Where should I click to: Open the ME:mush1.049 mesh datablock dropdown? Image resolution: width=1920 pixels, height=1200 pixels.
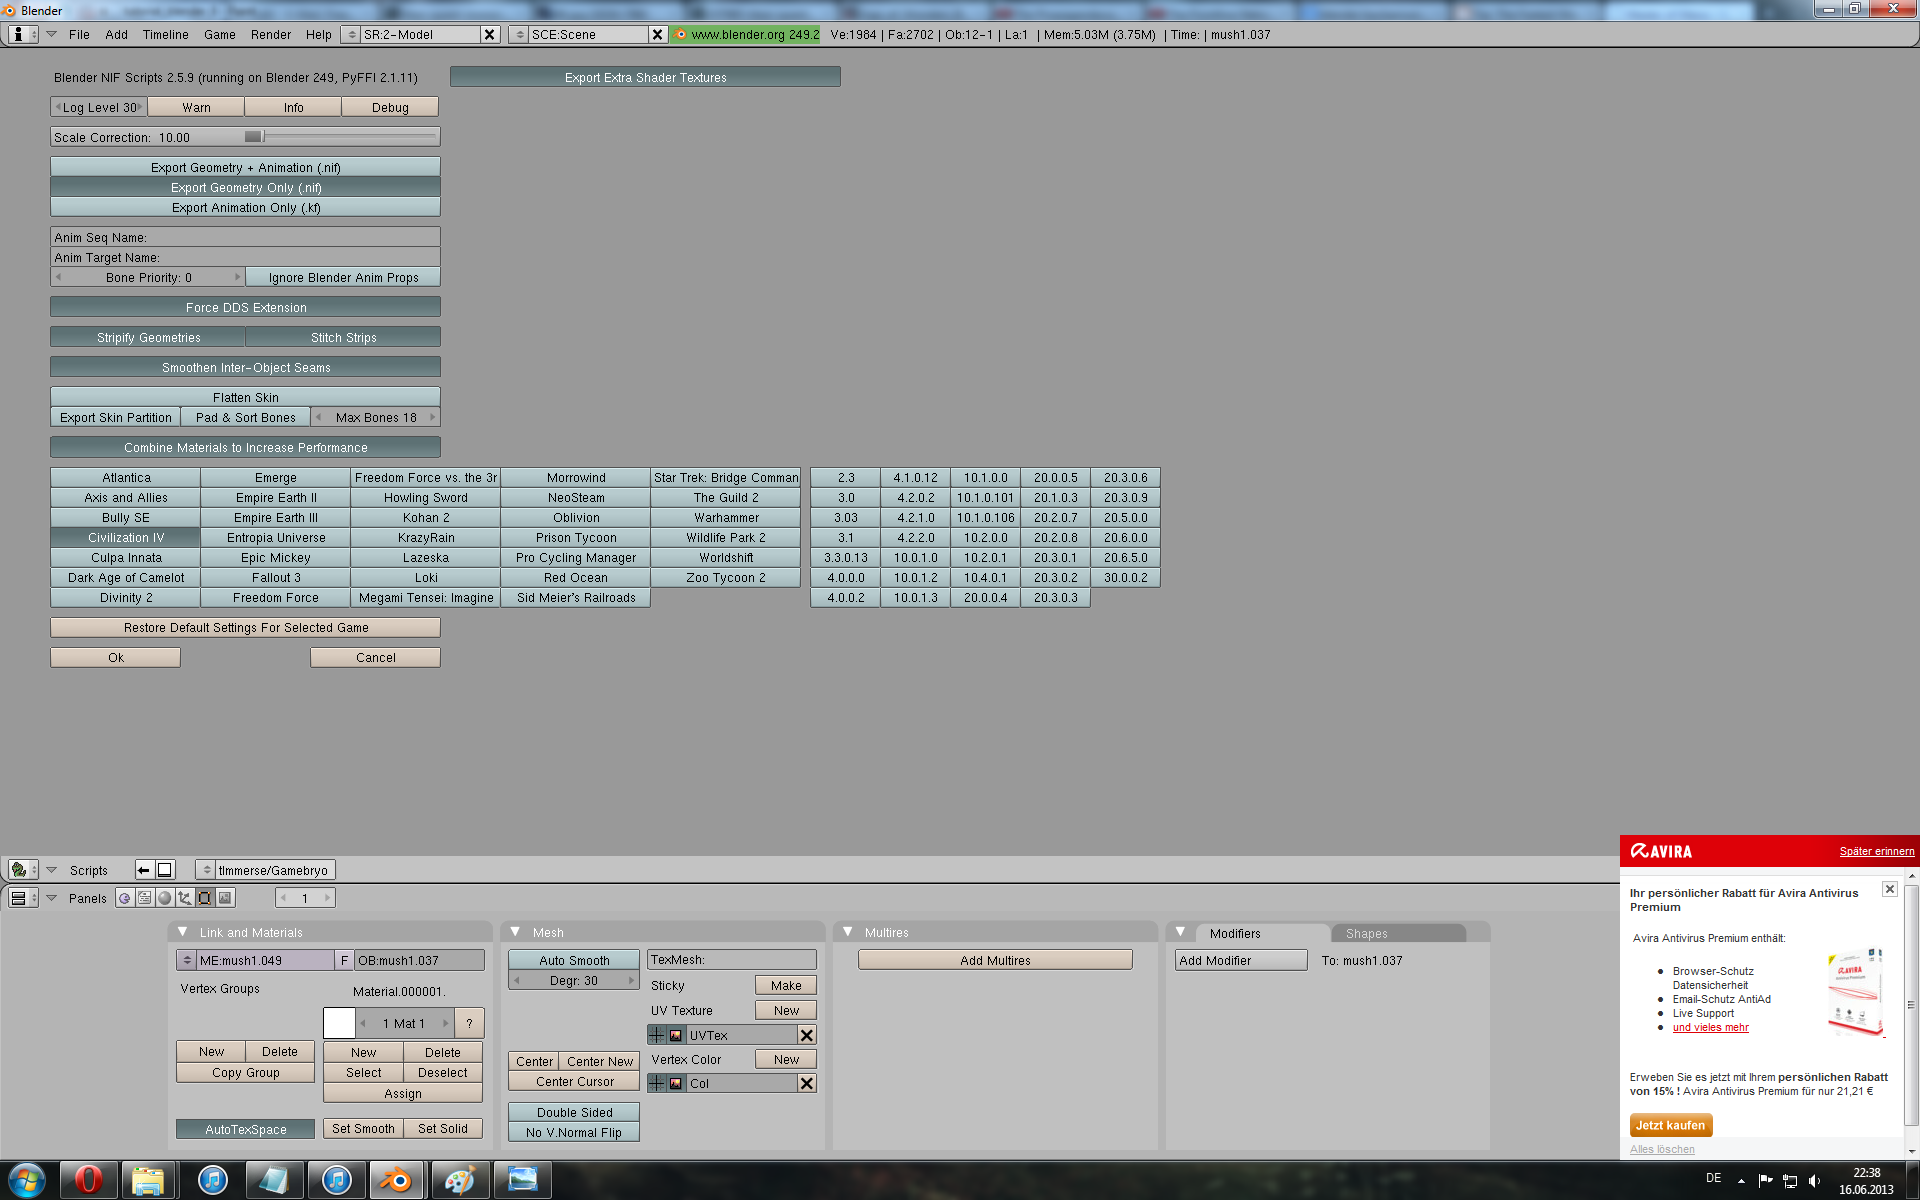point(186,960)
